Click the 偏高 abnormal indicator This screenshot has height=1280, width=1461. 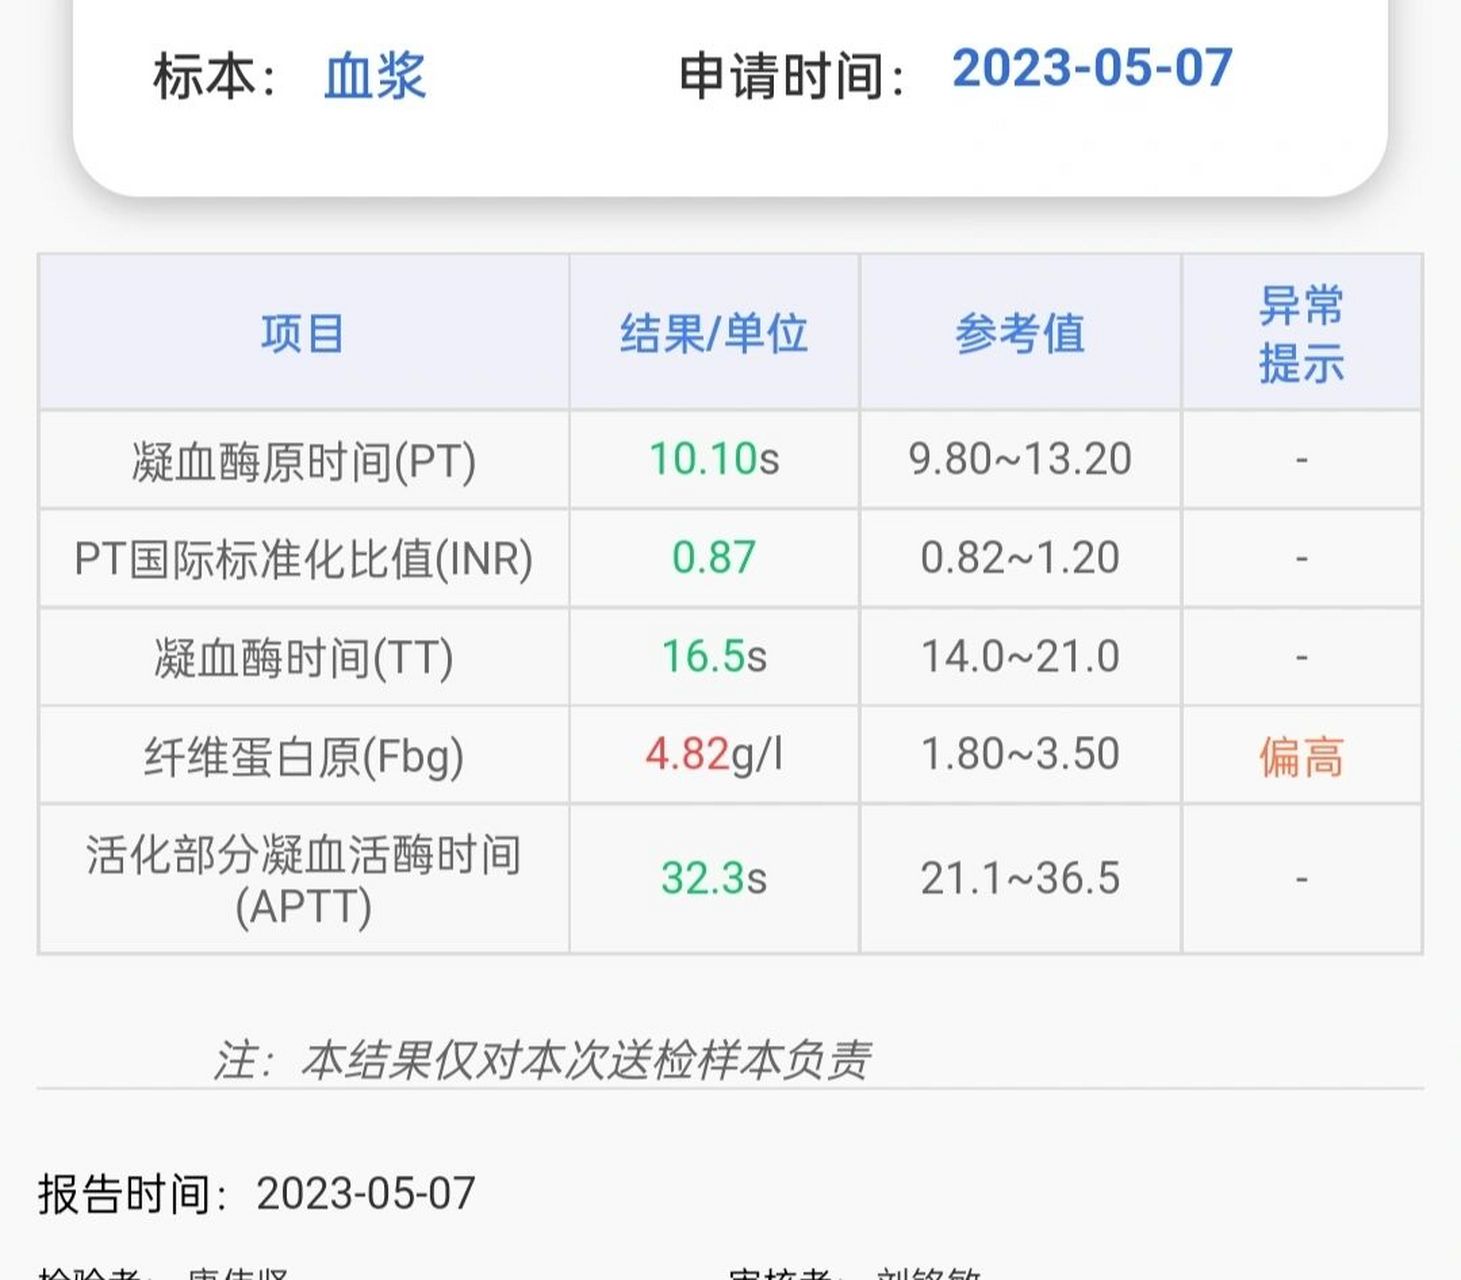pos(1301,757)
